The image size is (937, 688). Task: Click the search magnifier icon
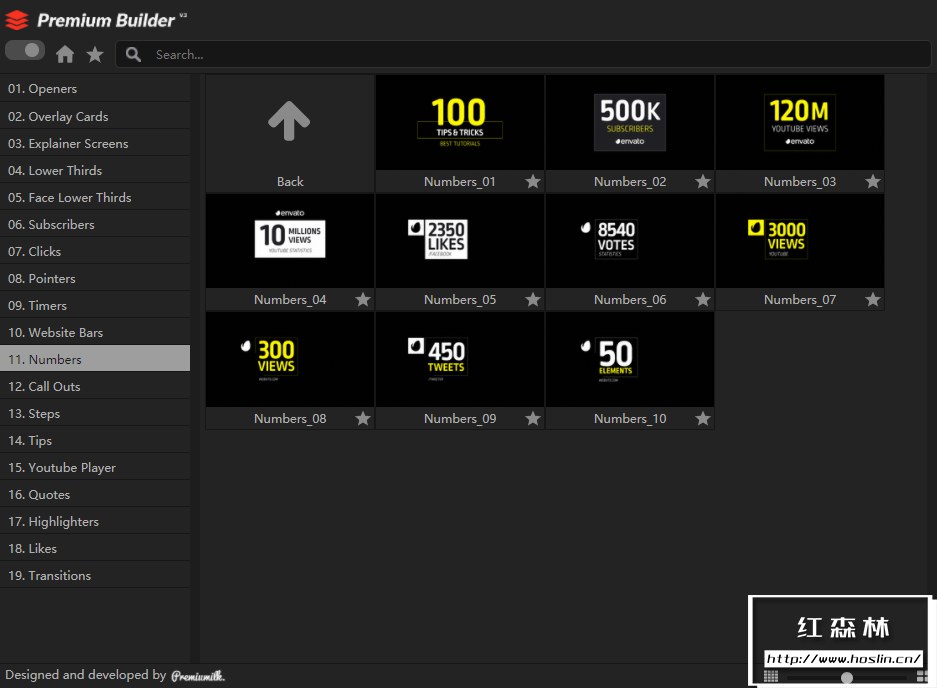coord(133,54)
